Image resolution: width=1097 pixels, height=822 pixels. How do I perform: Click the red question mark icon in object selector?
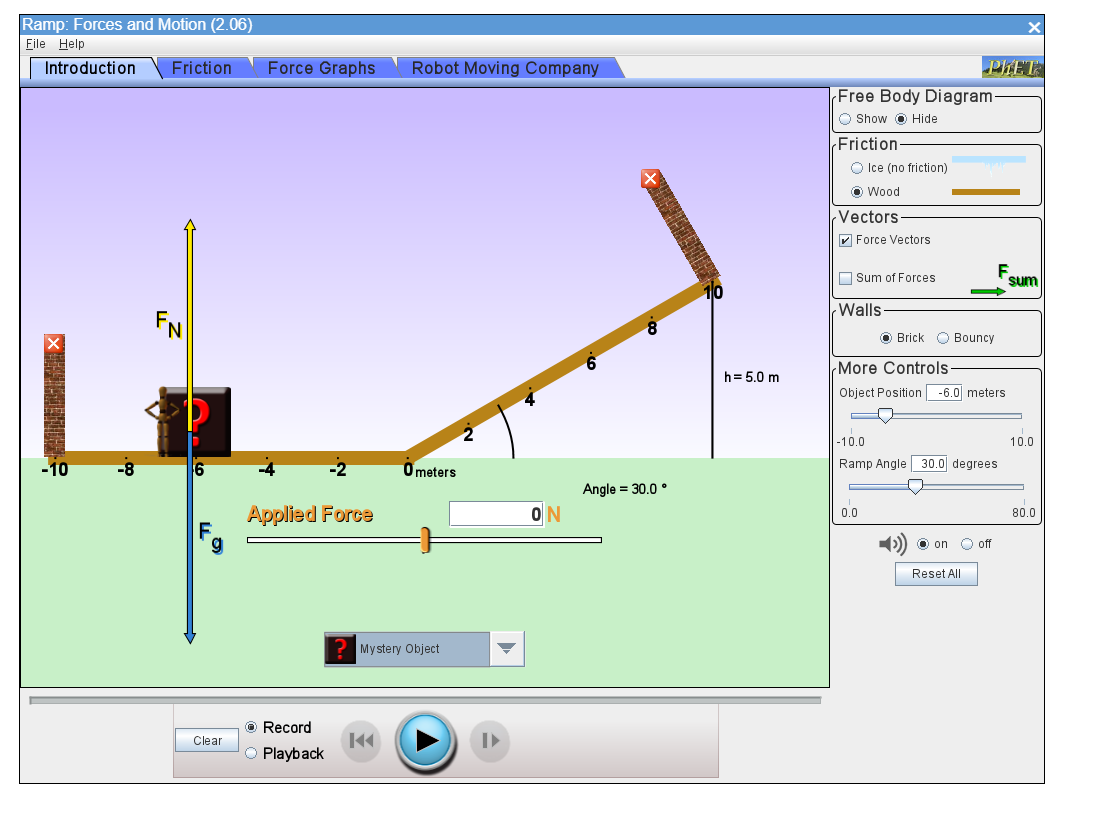[341, 649]
